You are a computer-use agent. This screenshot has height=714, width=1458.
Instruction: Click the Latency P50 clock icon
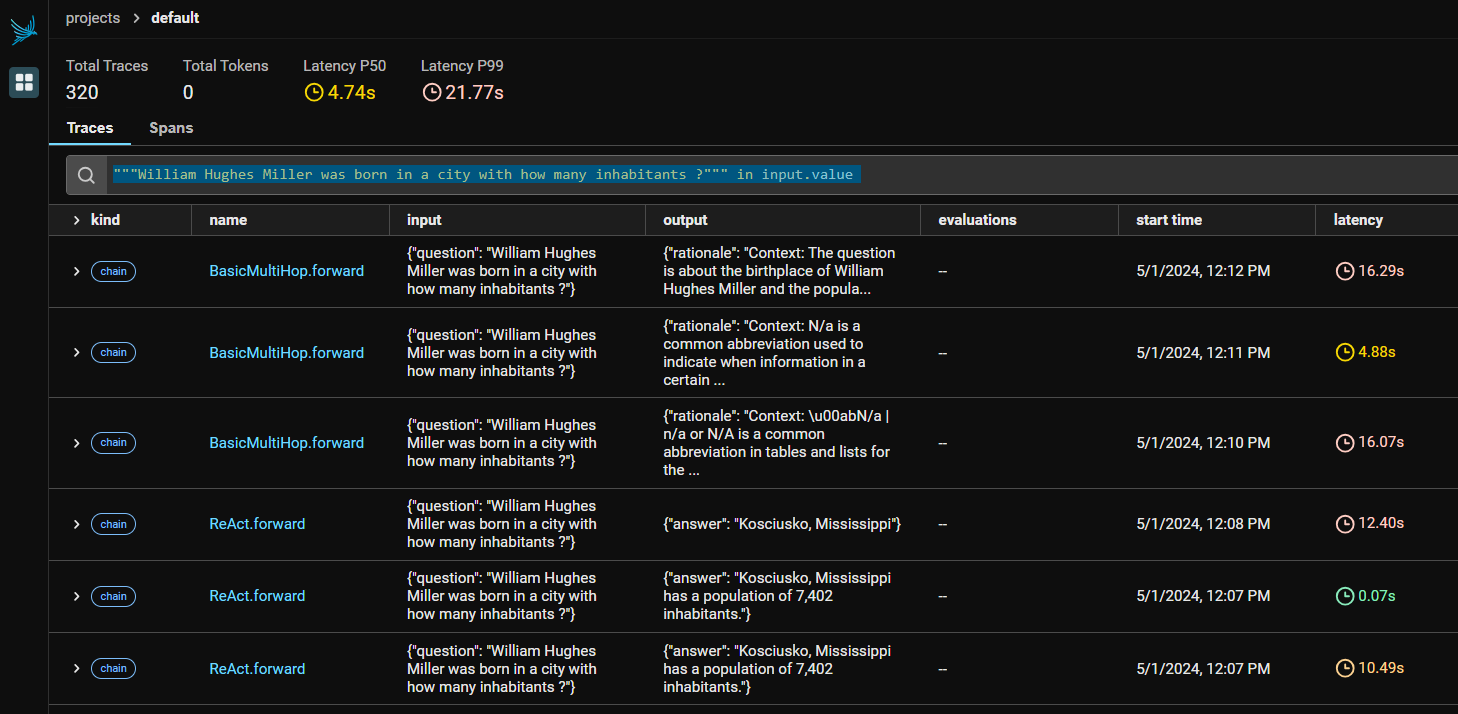pyautogui.click(x=314, y=93)
